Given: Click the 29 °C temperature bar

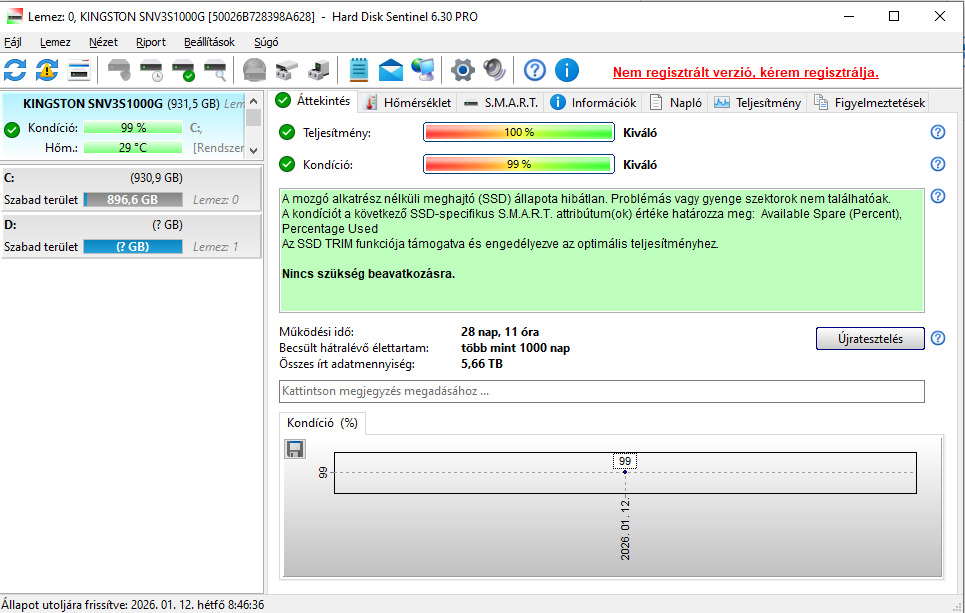Looking at the screenshot, I should 133,148.
